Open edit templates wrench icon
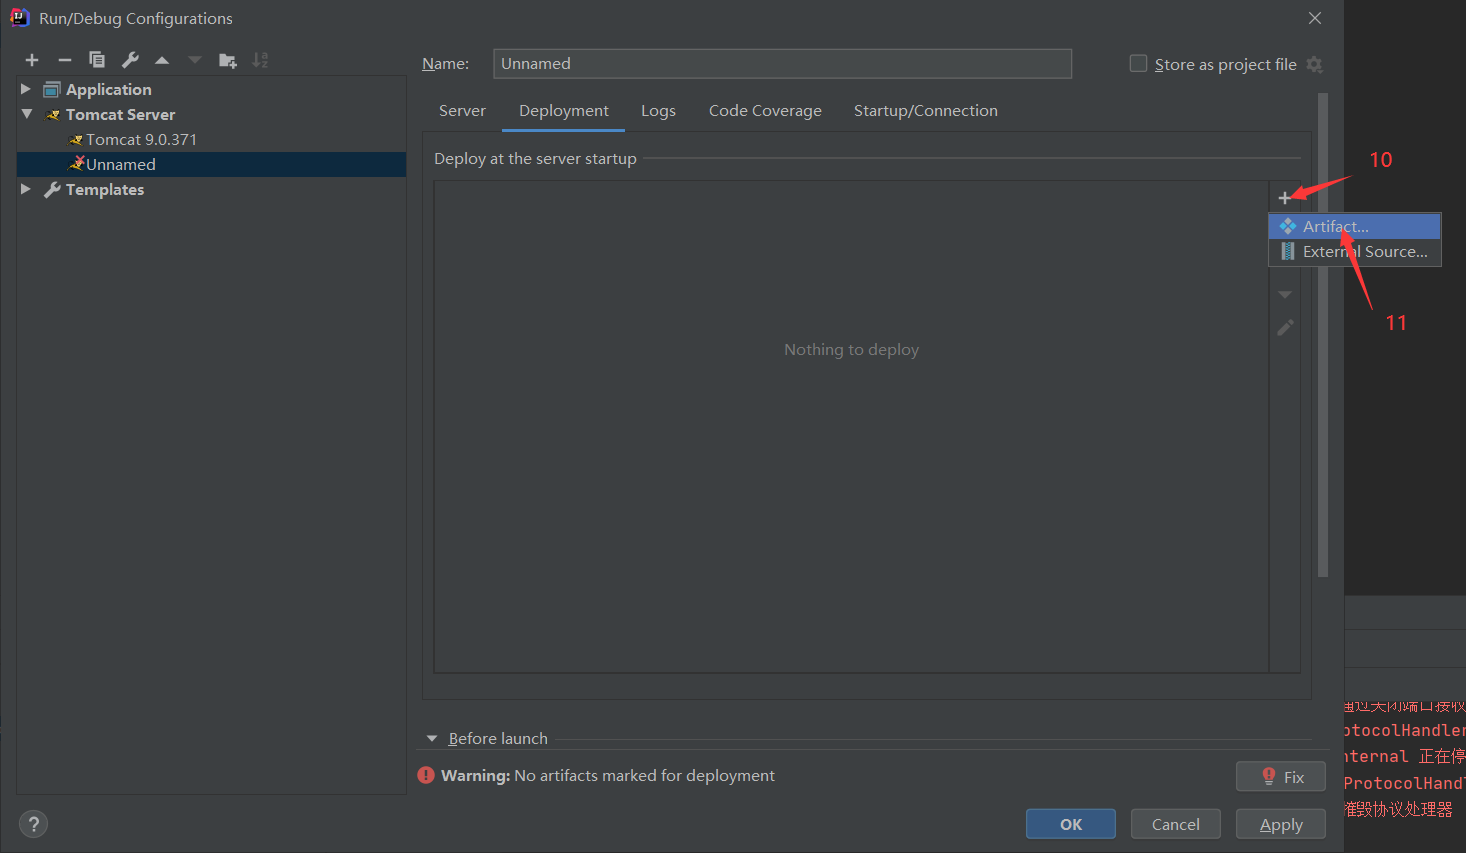Screen dimensions: 1466x853 tap(130, 60)
